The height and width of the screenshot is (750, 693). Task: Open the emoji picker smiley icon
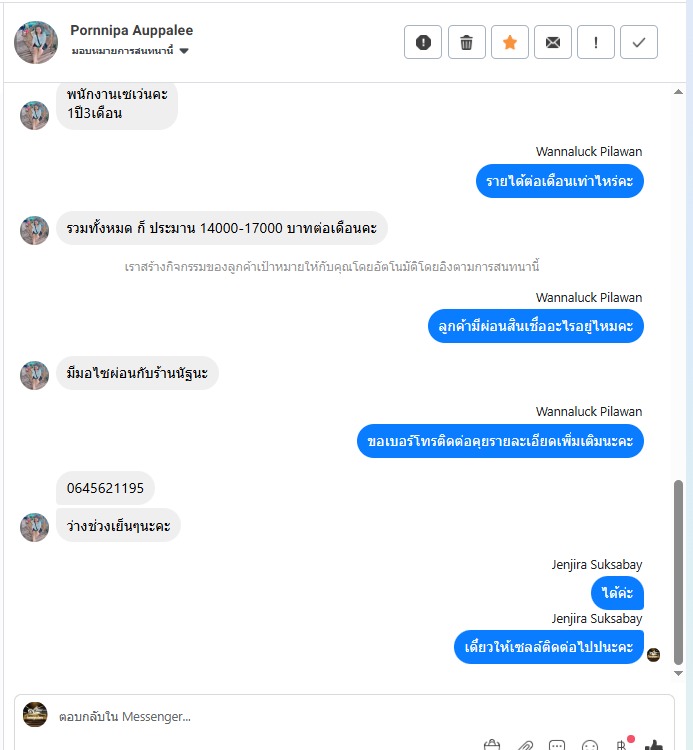(590, 745)
